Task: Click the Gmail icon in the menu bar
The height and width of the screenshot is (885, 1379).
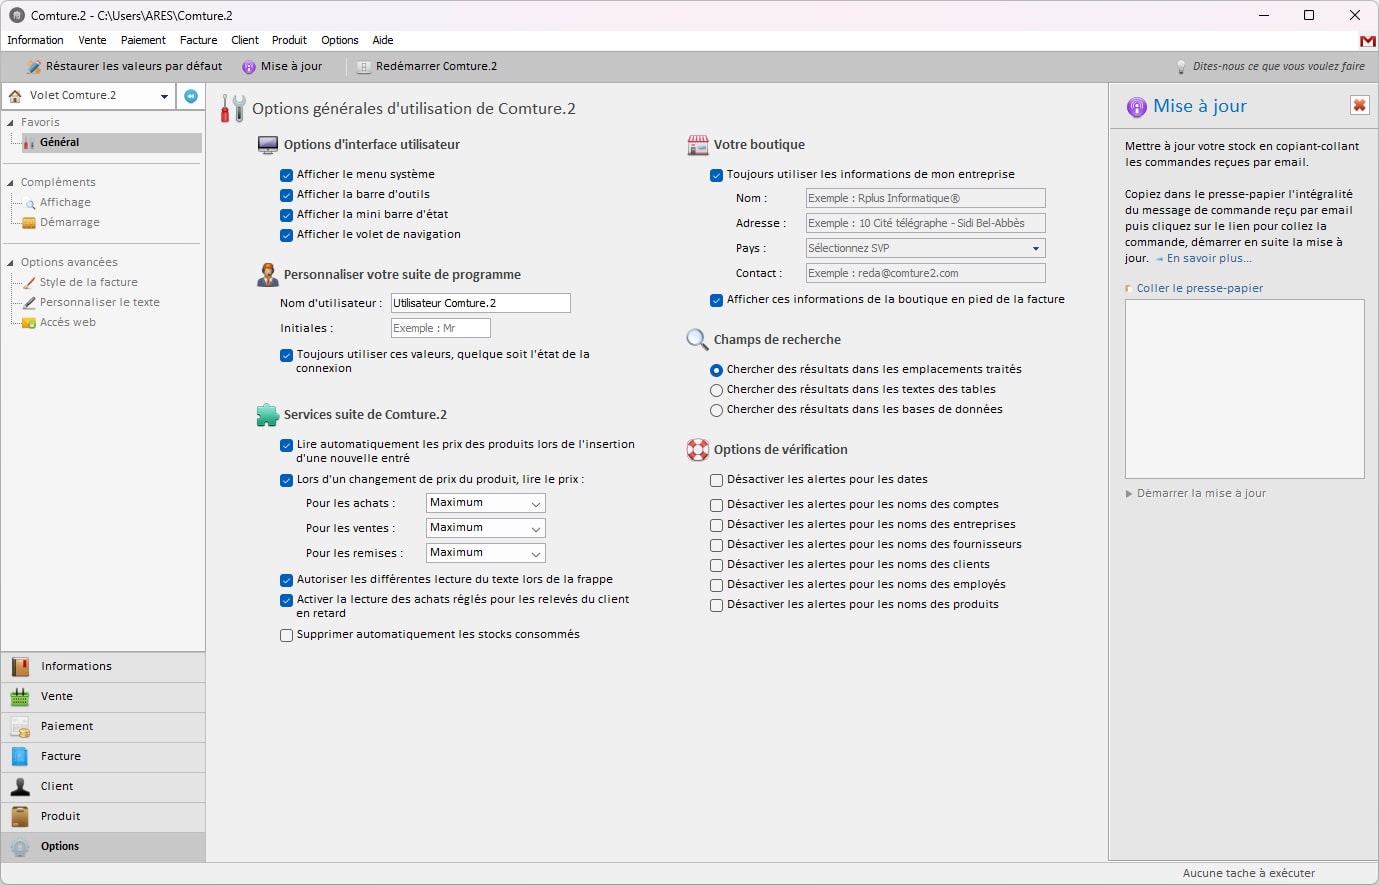Action: point(1367,41)
